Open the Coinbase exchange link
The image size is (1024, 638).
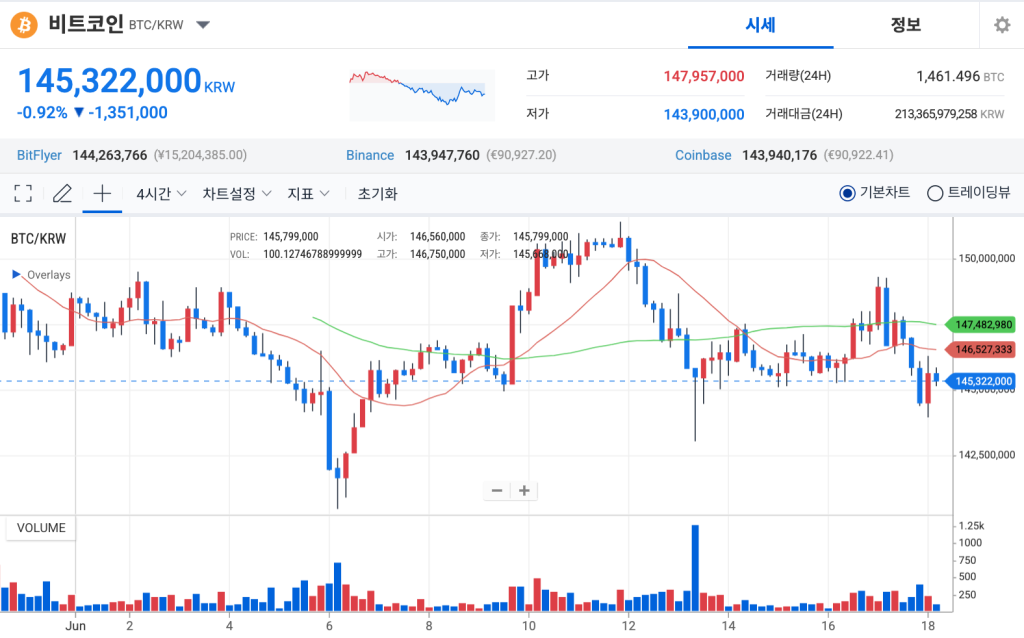click(x=703, y=155)
